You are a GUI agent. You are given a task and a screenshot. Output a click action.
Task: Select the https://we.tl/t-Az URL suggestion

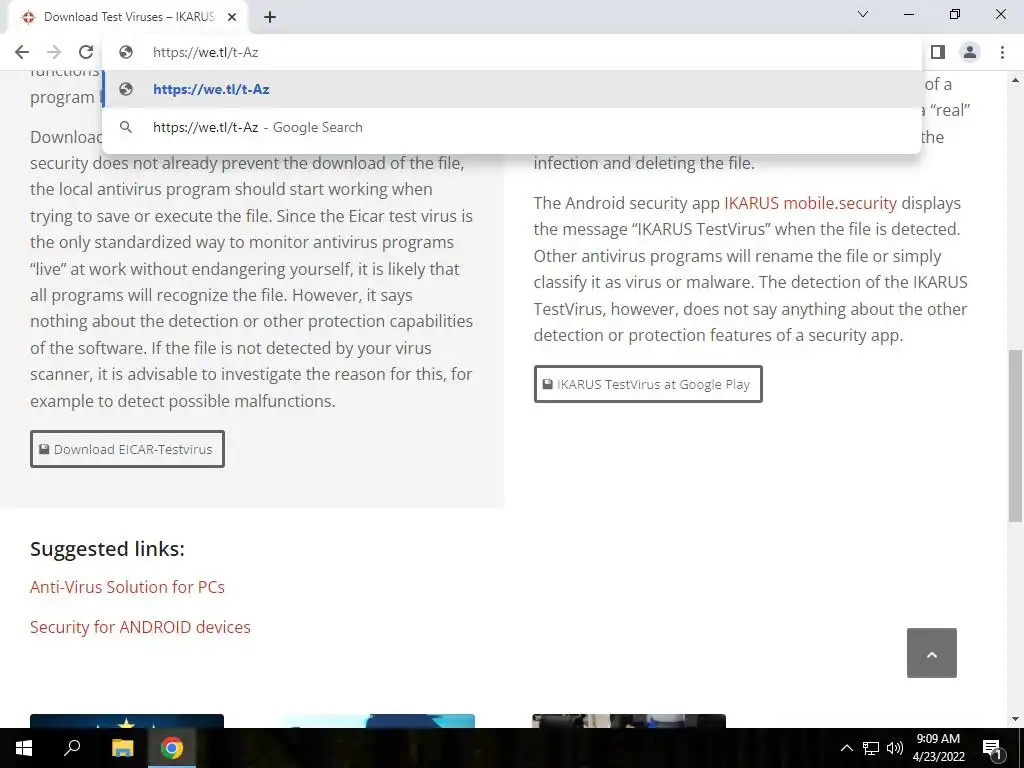tap(511, 89)
